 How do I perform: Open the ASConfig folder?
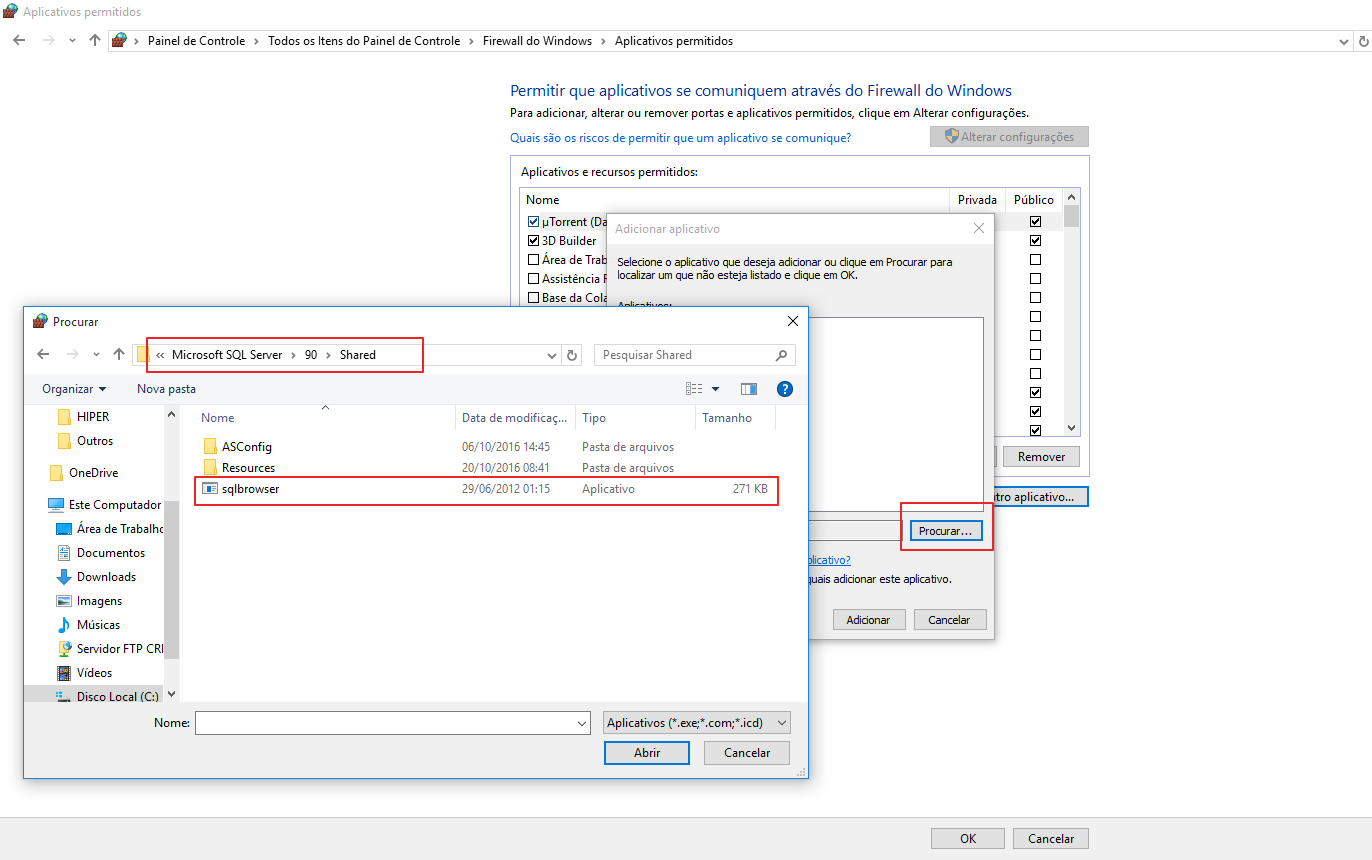click(x=246, y=447)
